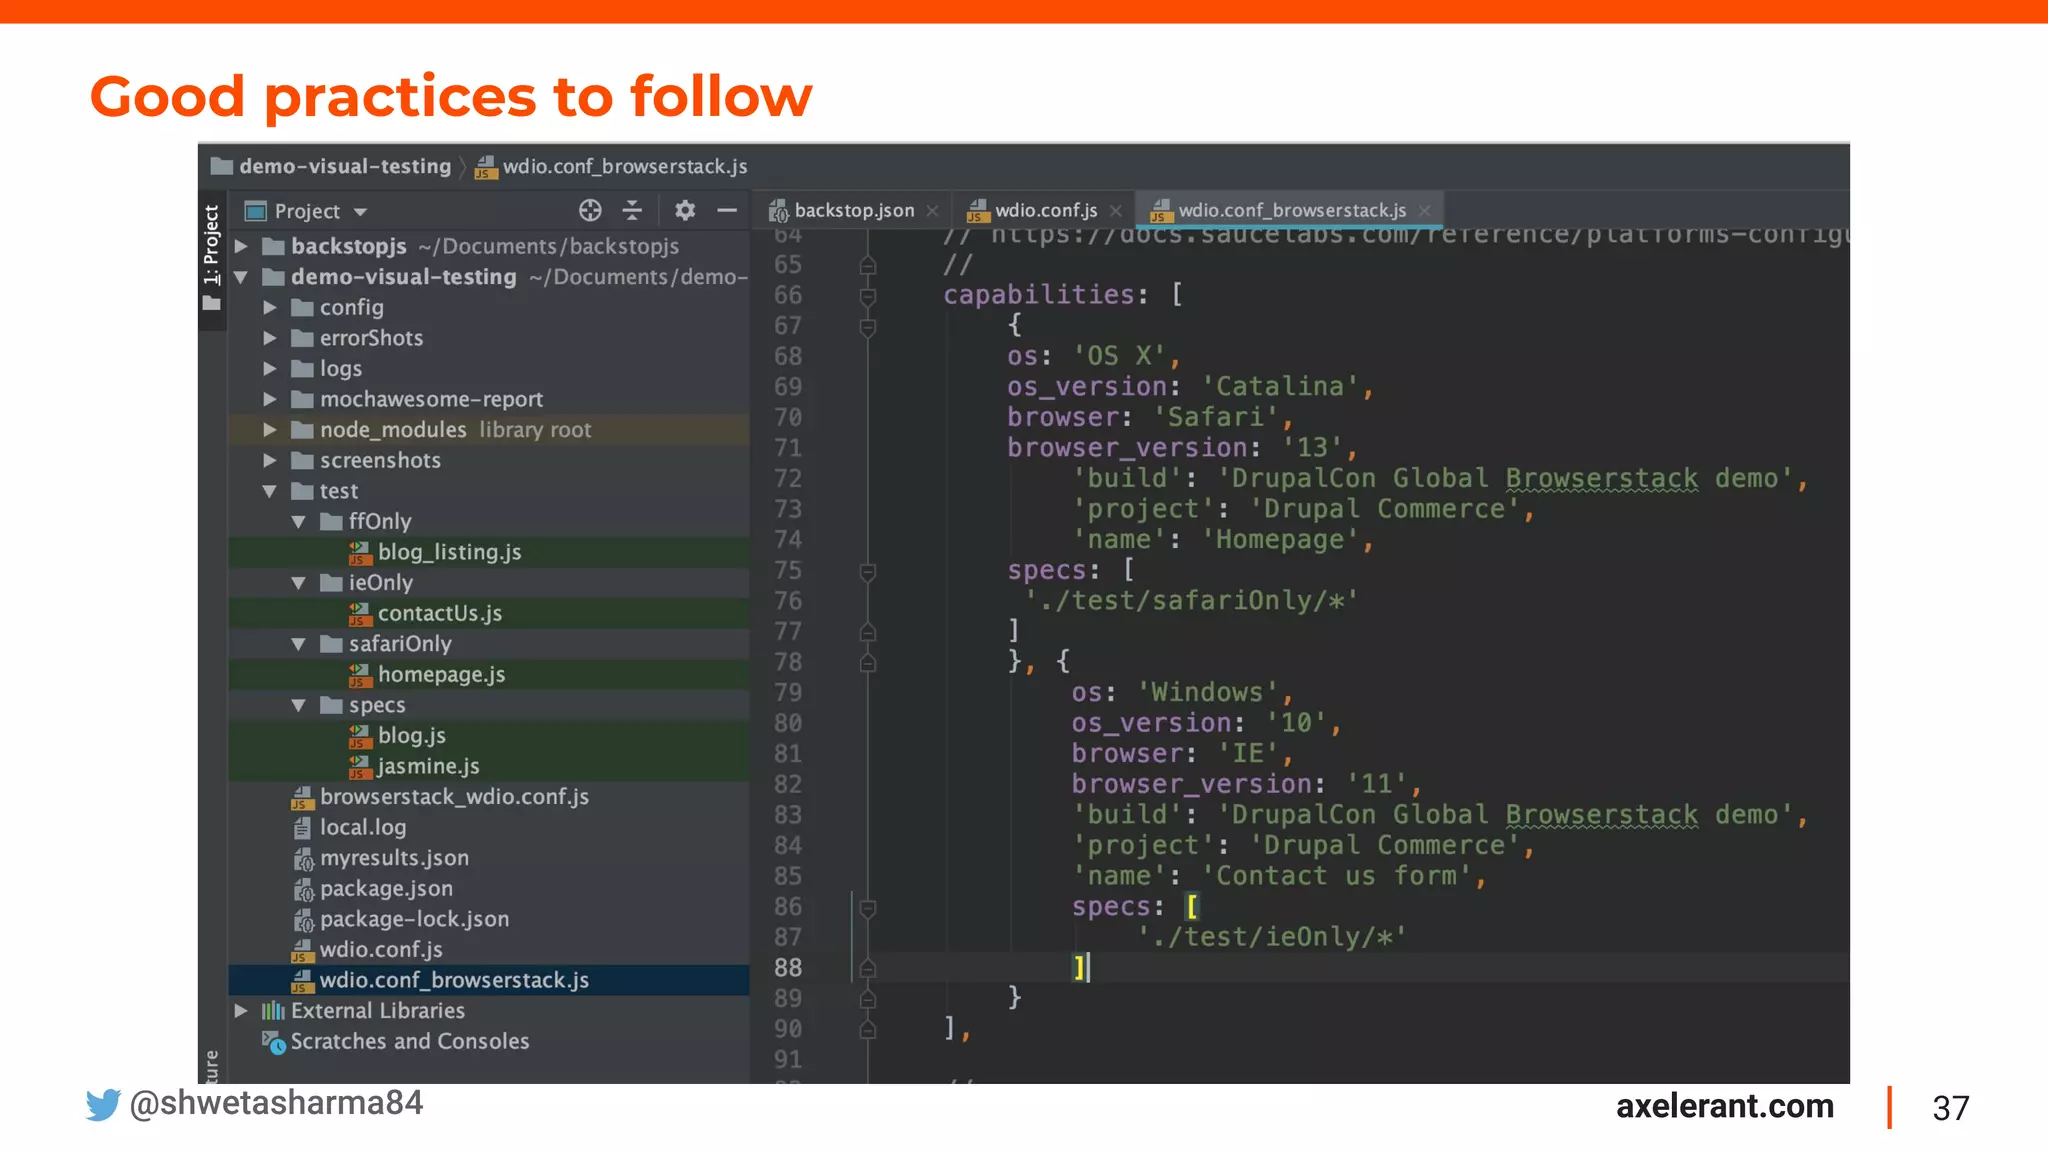Click the collapse all icon in Project panel
The image size is (2048, 1152).
coord(632,210)
